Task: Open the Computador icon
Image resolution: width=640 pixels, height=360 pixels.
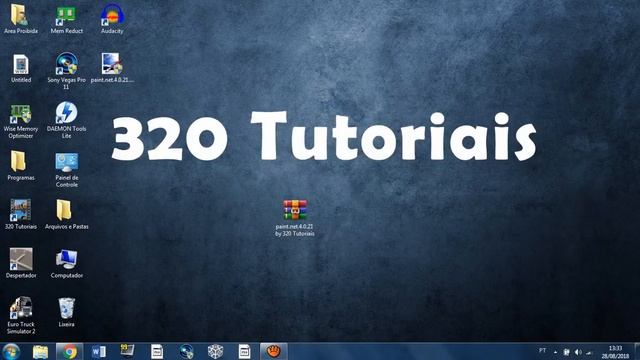Action: tap(66, 259)
